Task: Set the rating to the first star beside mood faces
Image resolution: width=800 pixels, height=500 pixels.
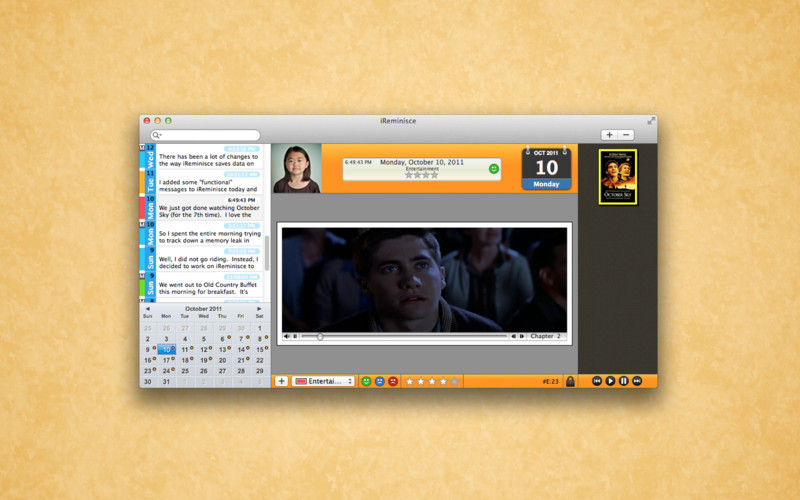Action: pos(410,381)
